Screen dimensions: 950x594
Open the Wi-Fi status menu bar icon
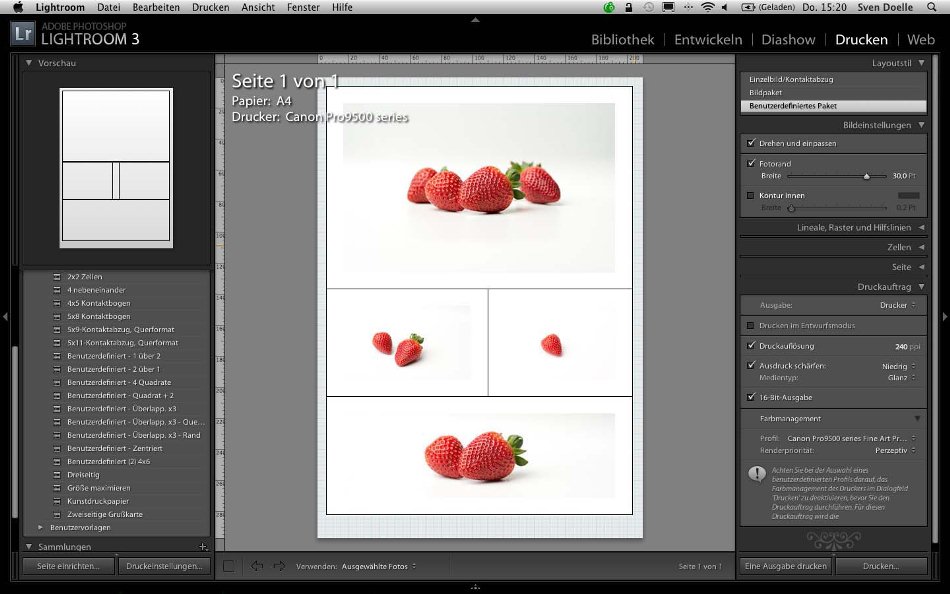(x=708, y=7)
